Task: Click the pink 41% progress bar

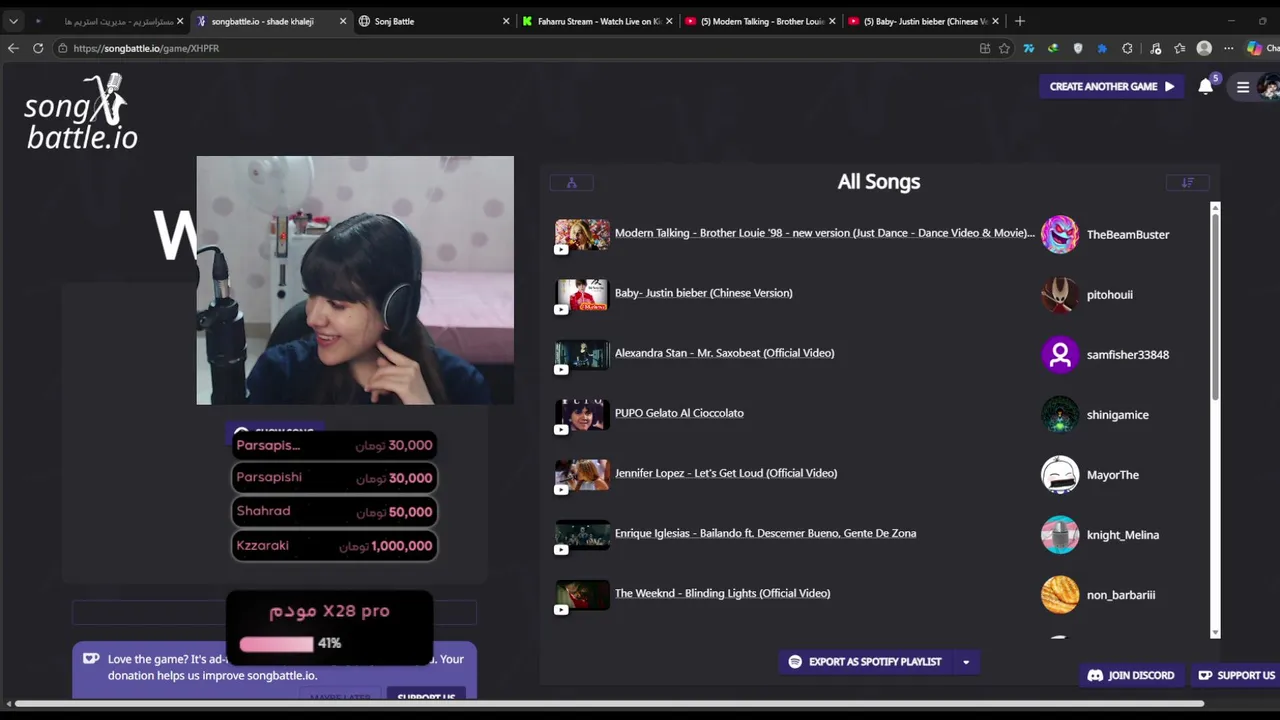Action: (x=275, y=644)
